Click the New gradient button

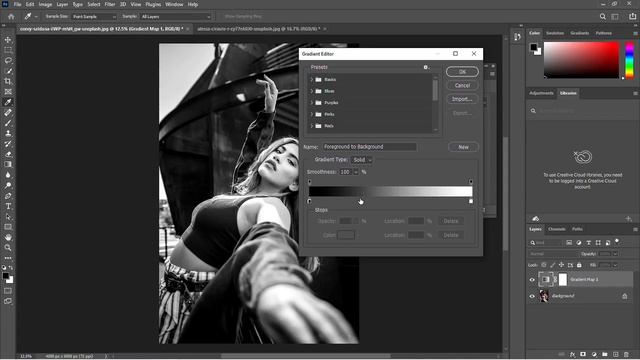(463, 147)
